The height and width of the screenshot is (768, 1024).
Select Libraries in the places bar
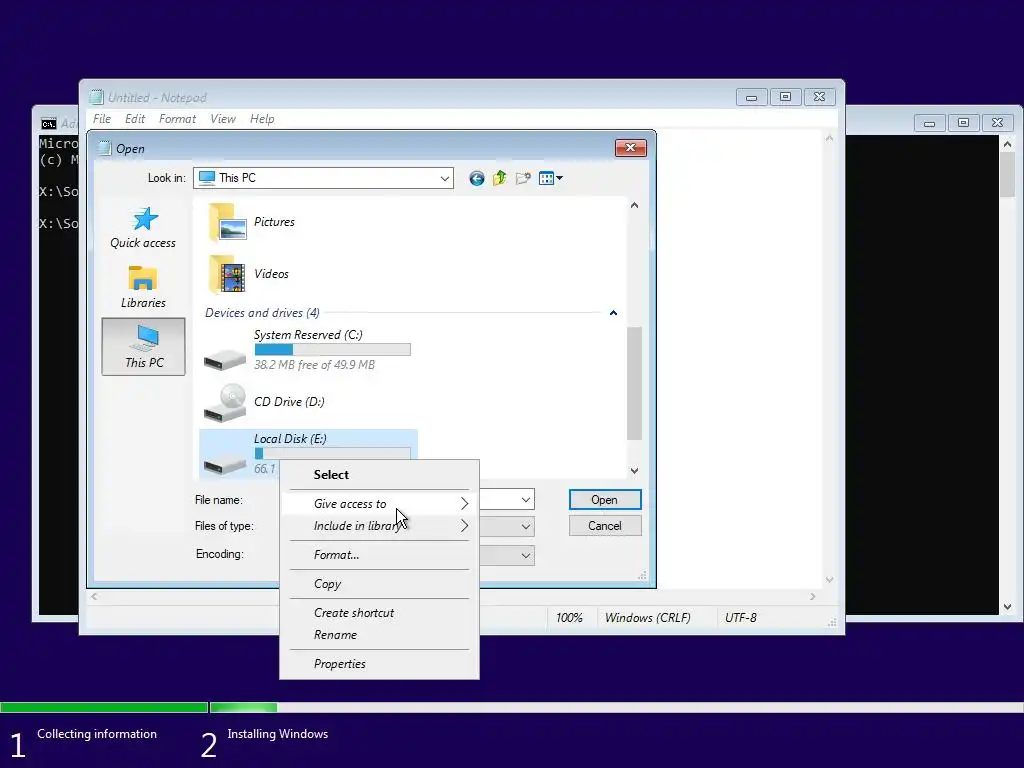click(143, 287)
